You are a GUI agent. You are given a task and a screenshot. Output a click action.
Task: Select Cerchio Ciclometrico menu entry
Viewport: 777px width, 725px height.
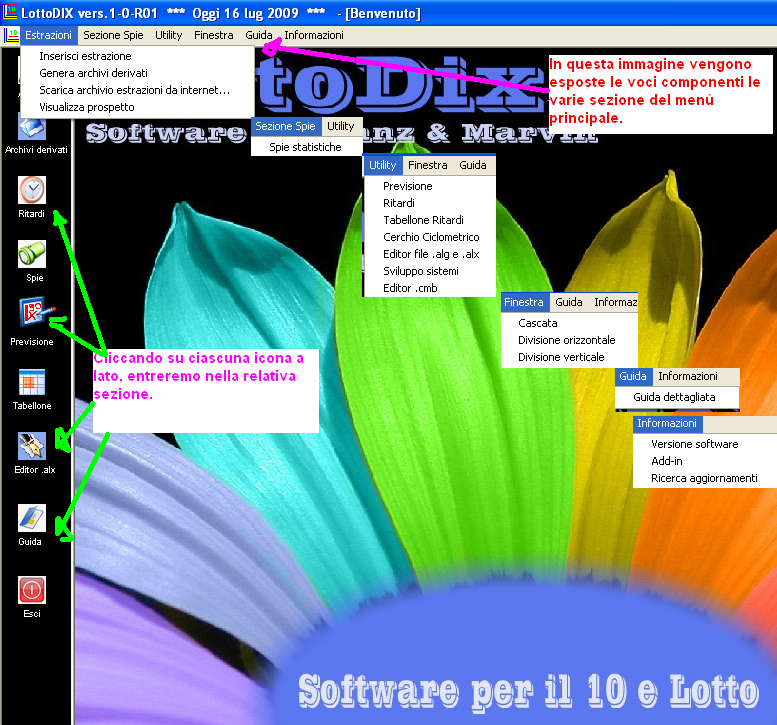point(430,237)
